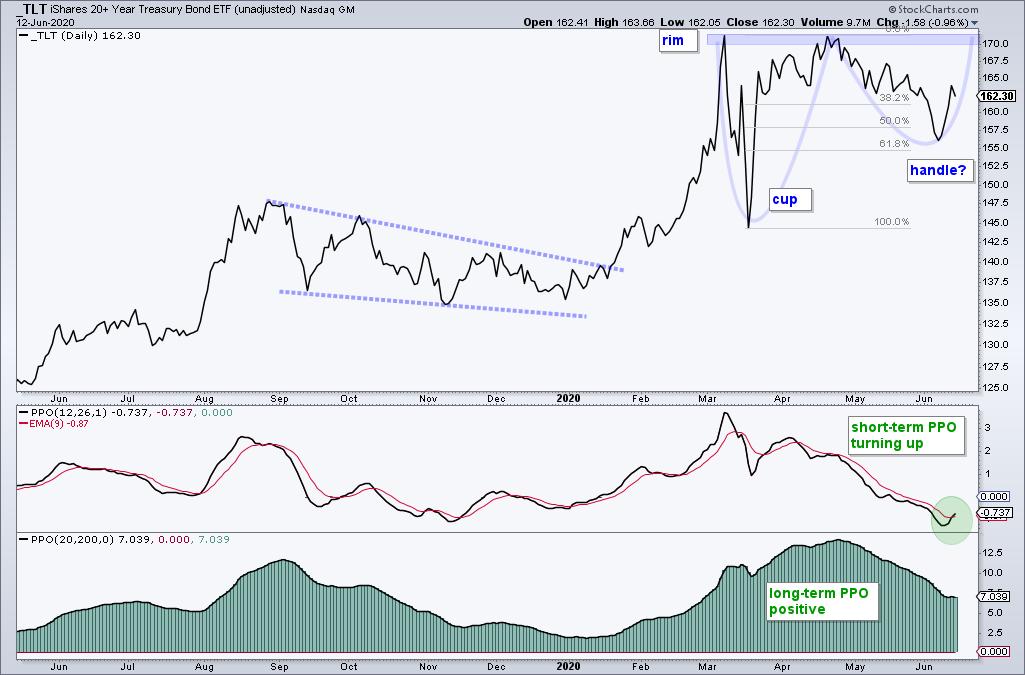The height and width of the screenshot is (675, 1025).
Task: Click the 'long-term PPO positive' annotation
Action: pos(821,601)
